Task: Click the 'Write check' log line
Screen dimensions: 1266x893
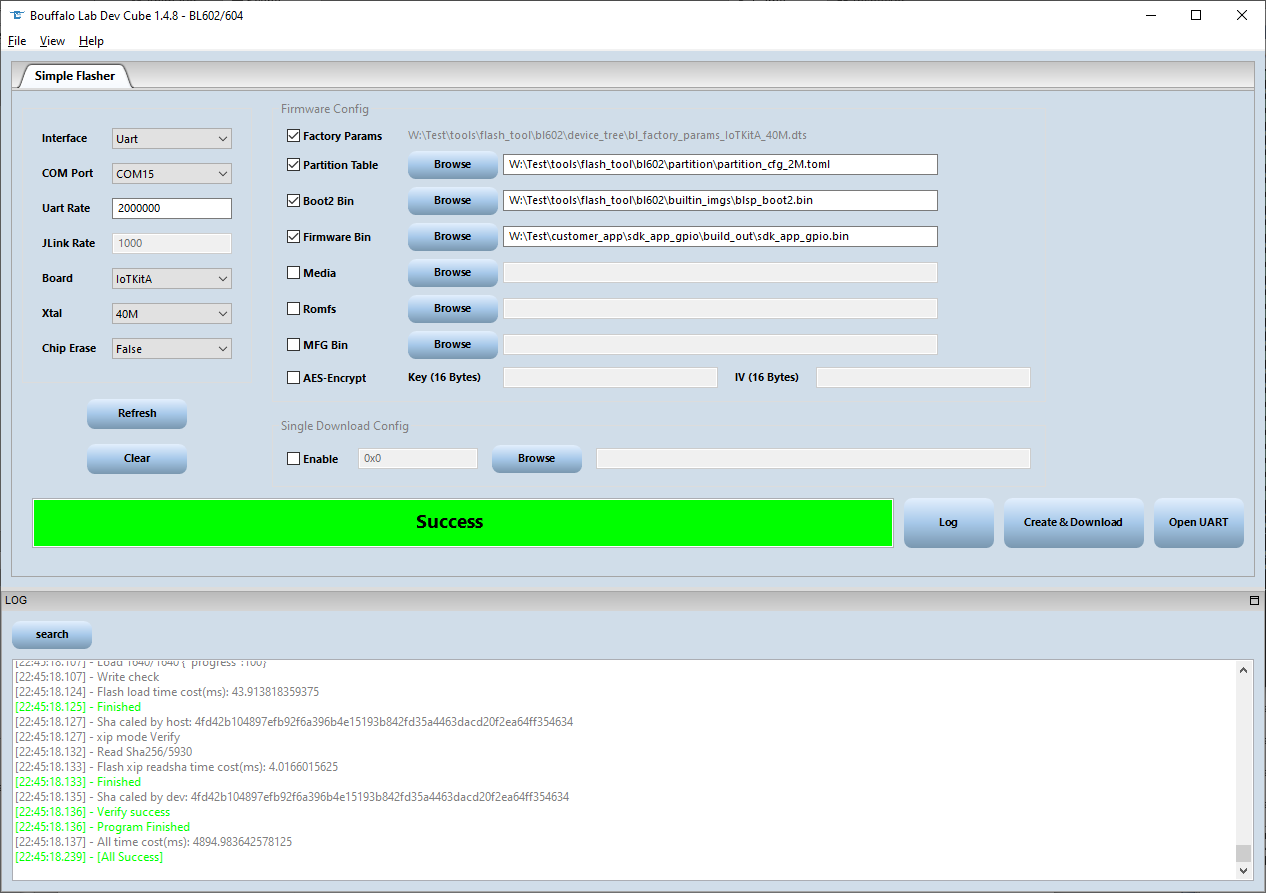Action: 87,678
